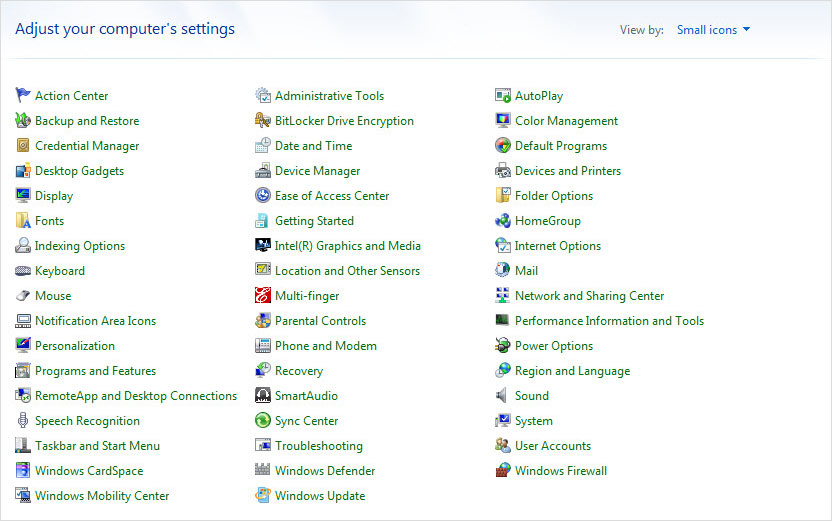Click the Administrative Tools gear icon
The image size is (832, 521).
[263, 95]
